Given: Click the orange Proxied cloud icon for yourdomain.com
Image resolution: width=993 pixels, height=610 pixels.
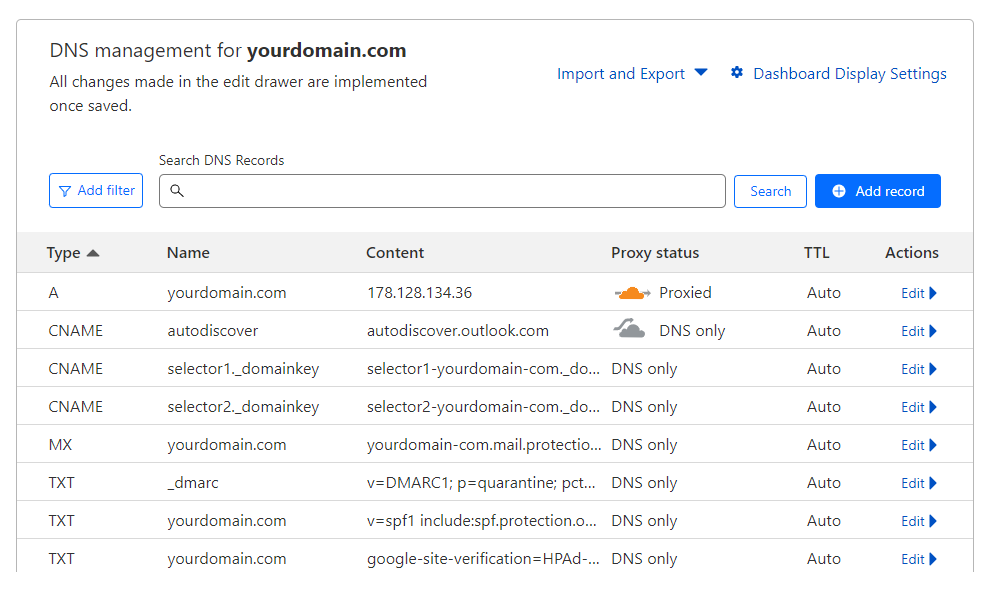Looking at the screenshot, I should tap(631, 292).
